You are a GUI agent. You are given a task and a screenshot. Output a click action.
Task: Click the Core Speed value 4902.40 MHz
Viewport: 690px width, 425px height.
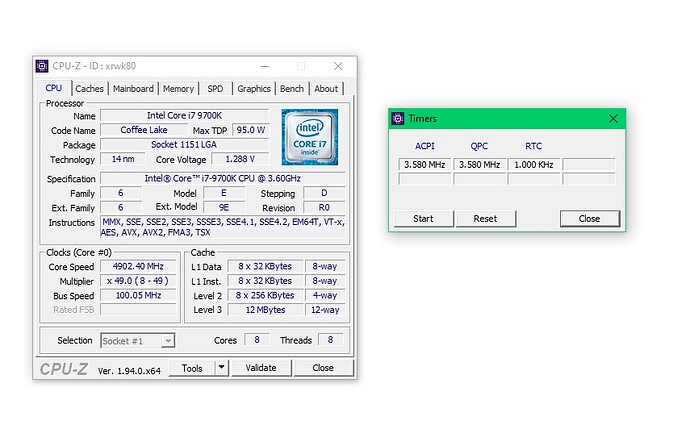coord(138,266)
